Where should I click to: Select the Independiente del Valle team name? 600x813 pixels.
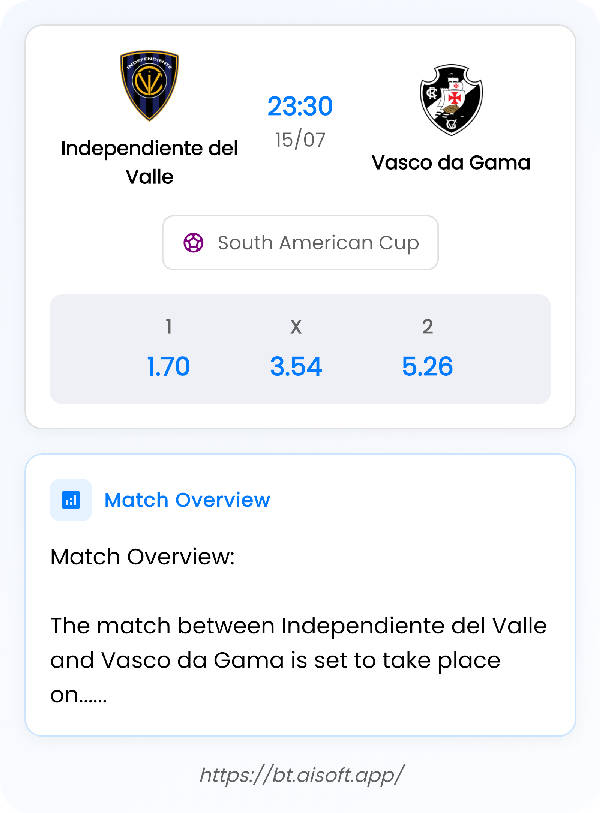pyautogui.click(x=149, y=163)
